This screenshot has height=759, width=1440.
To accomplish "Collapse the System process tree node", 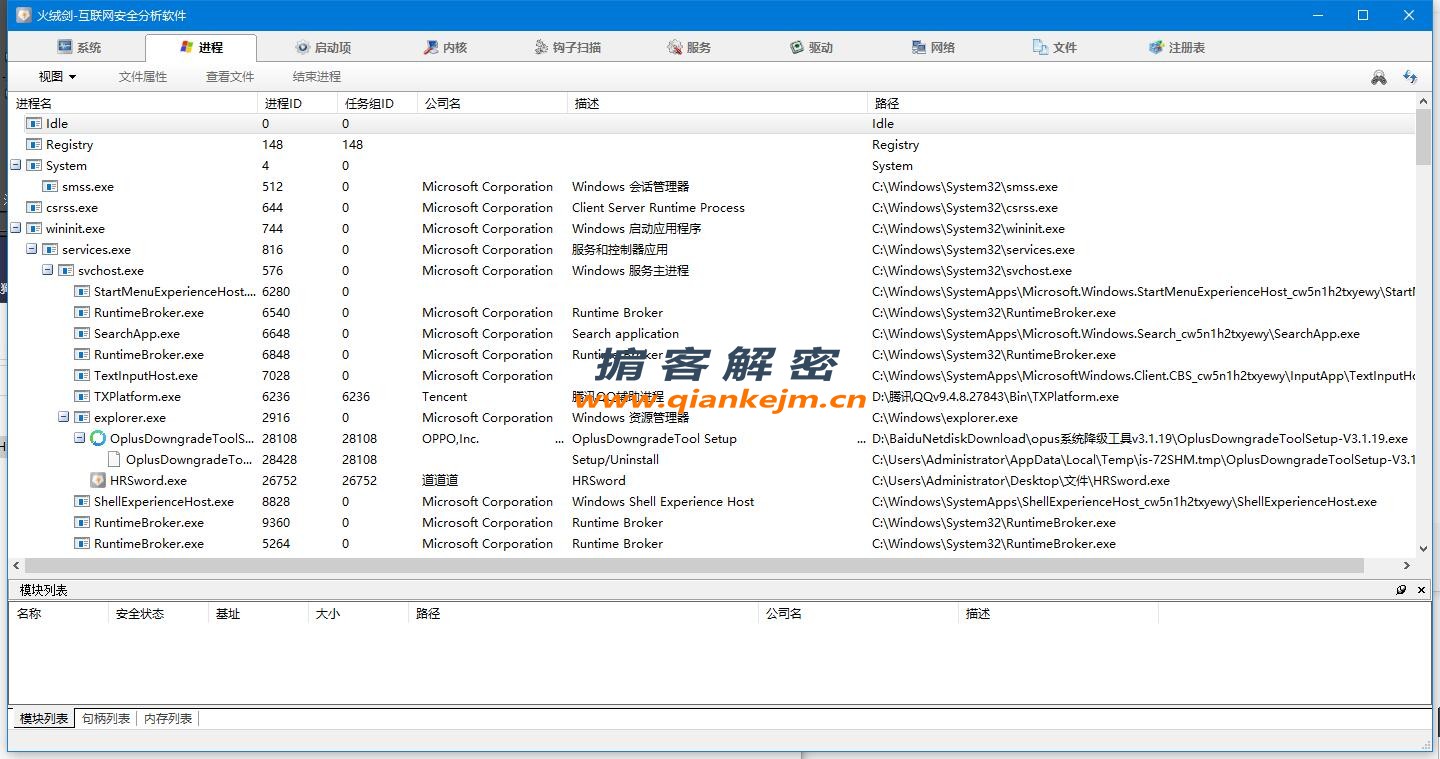I will [16, 166].
